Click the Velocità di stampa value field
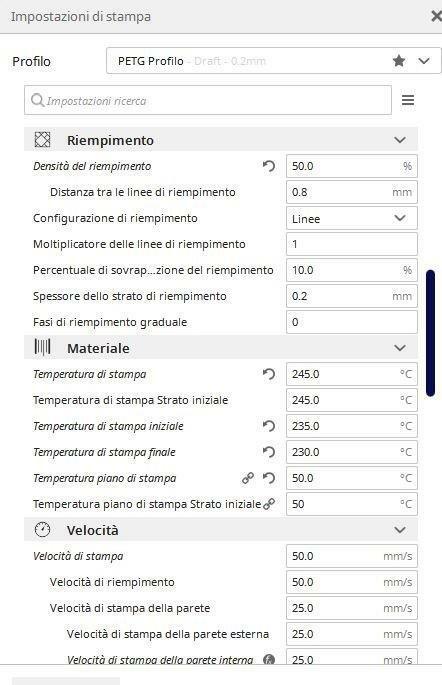Image resolution: width=442 pixels, height=685 pixels. (x=352, y=556)
